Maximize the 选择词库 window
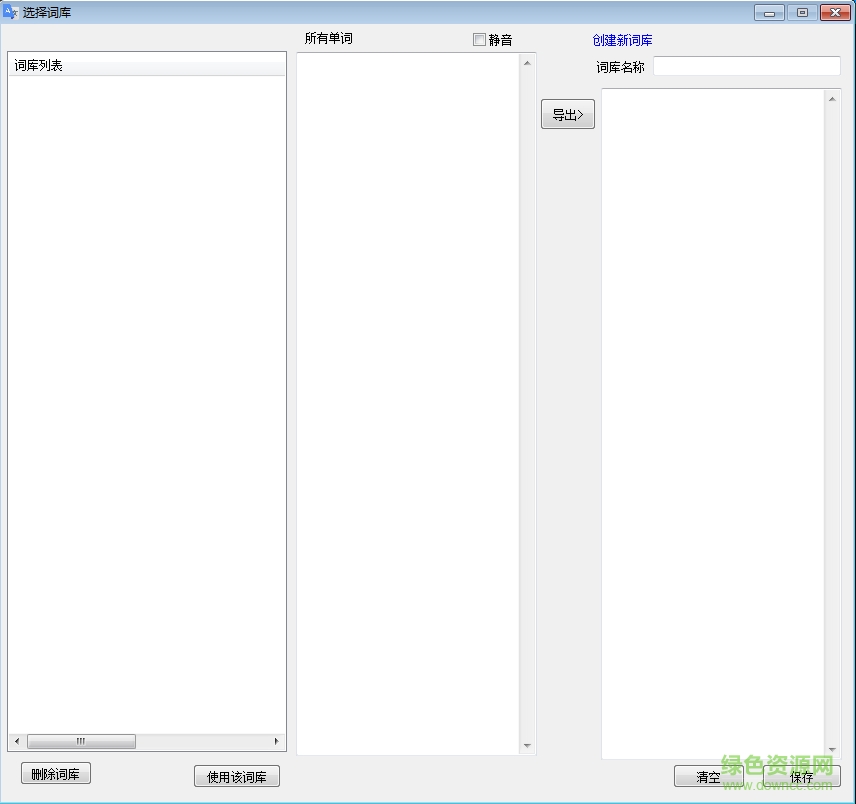The height and width of the screenshot is (804, 856). coord(802,13)
